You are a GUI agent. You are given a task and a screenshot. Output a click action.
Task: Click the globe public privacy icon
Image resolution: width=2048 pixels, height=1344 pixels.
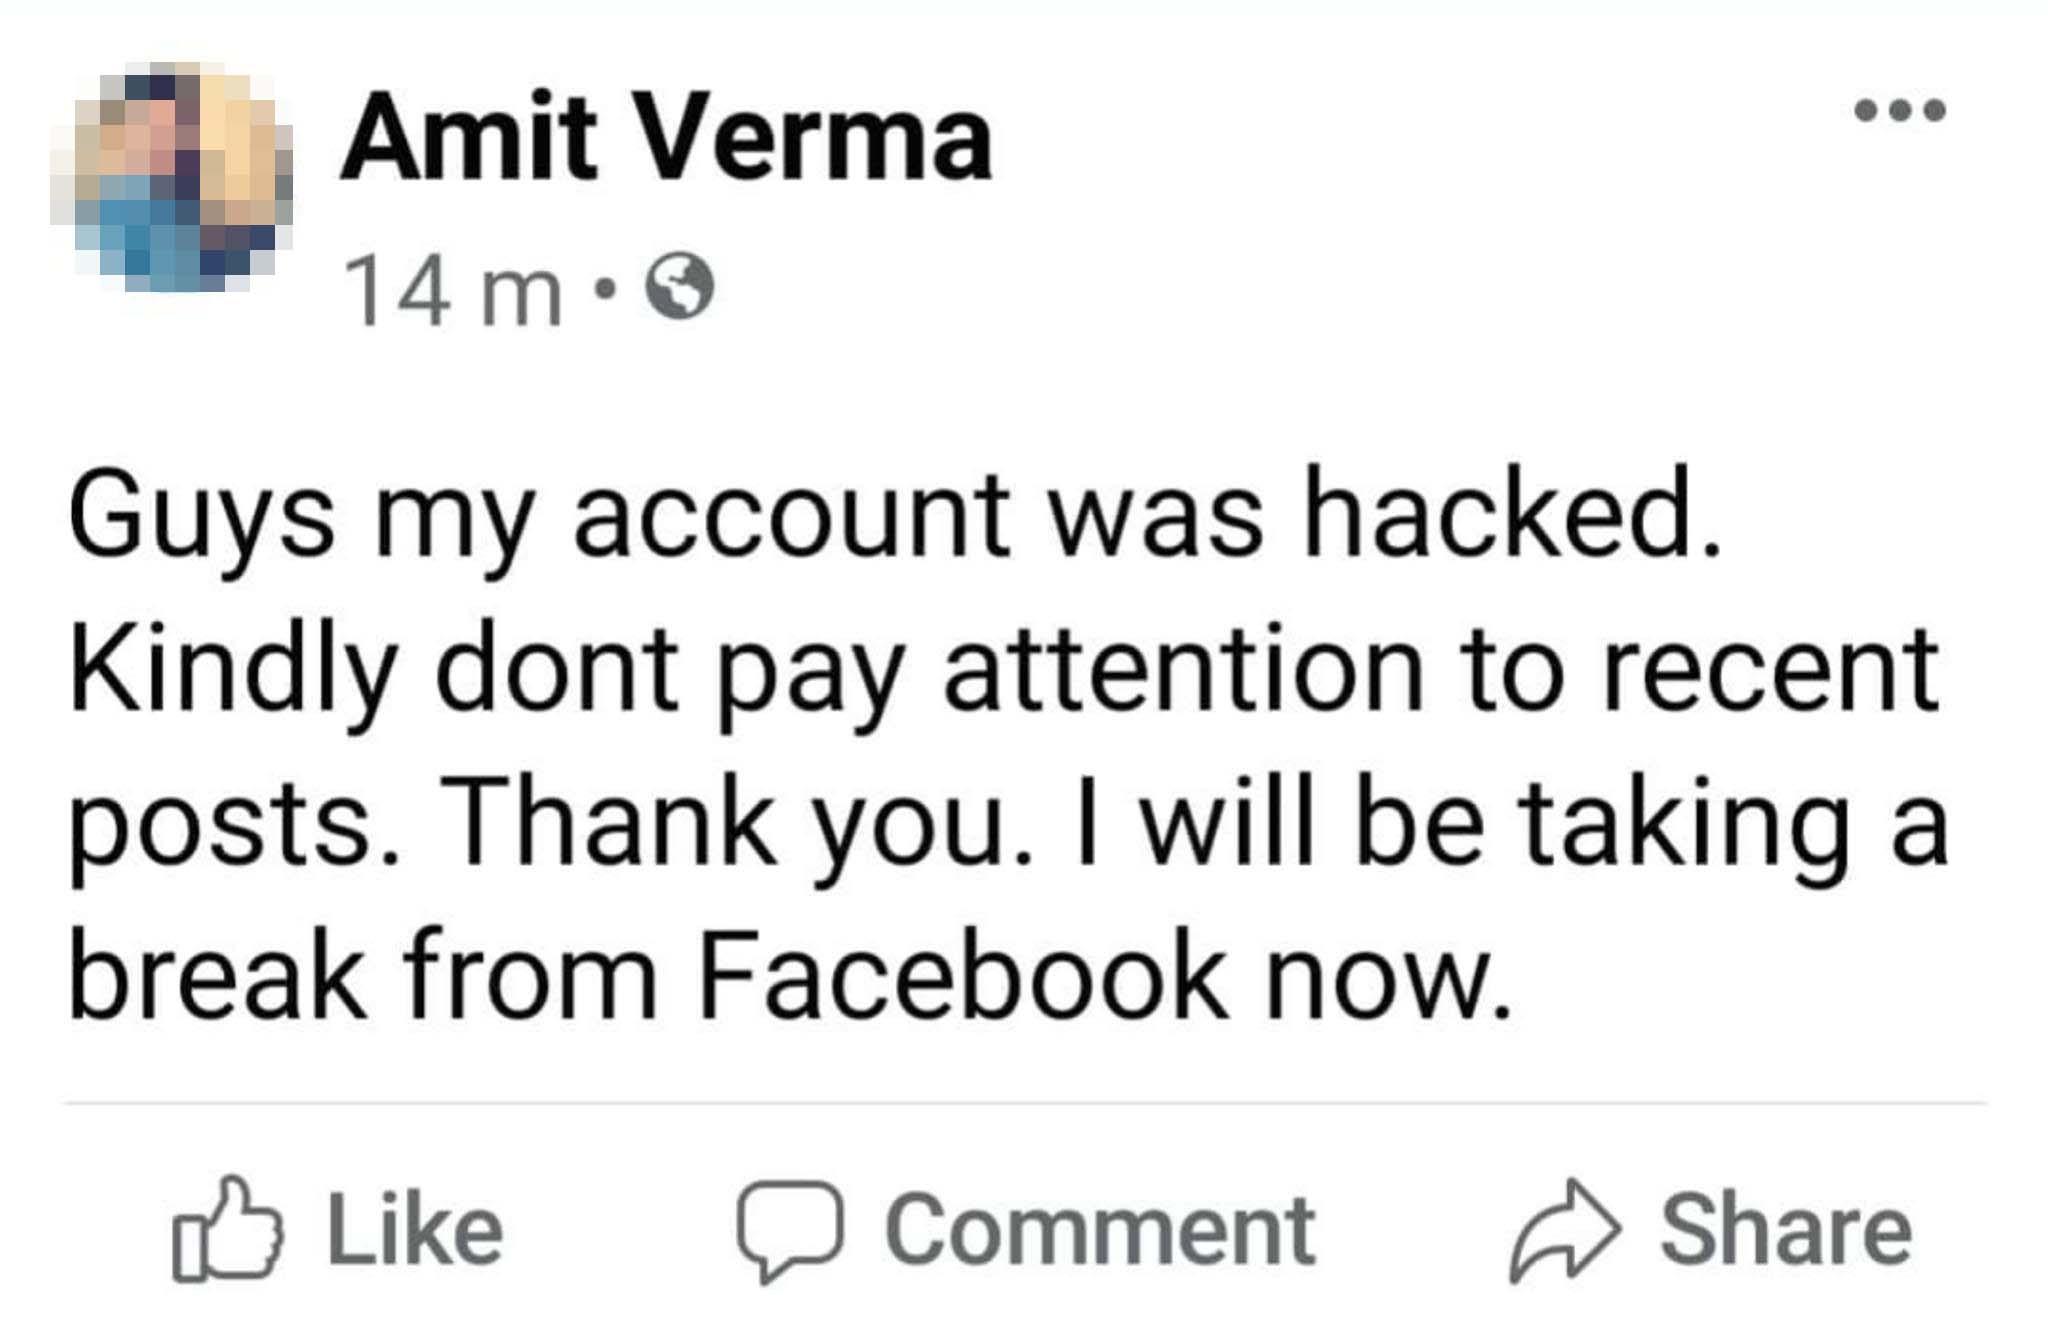pos(681,286)
